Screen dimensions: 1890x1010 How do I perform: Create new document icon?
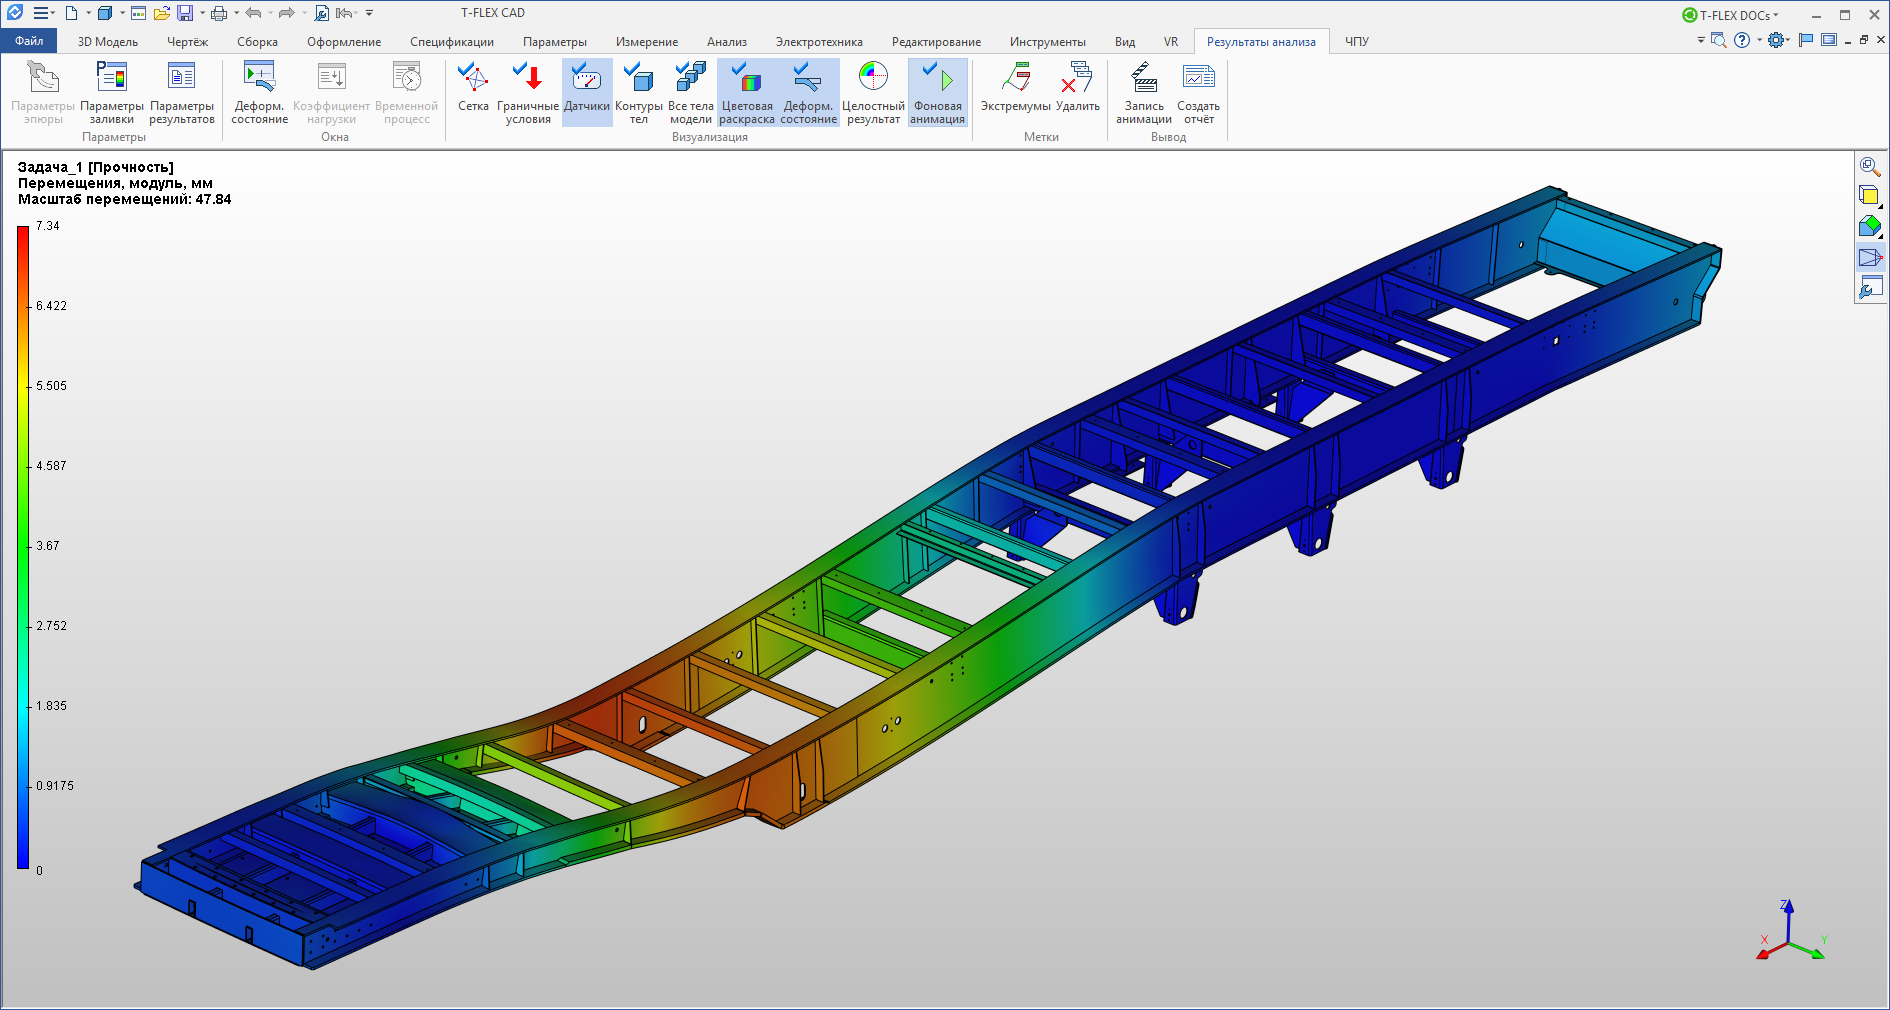(x=71, y=13)
